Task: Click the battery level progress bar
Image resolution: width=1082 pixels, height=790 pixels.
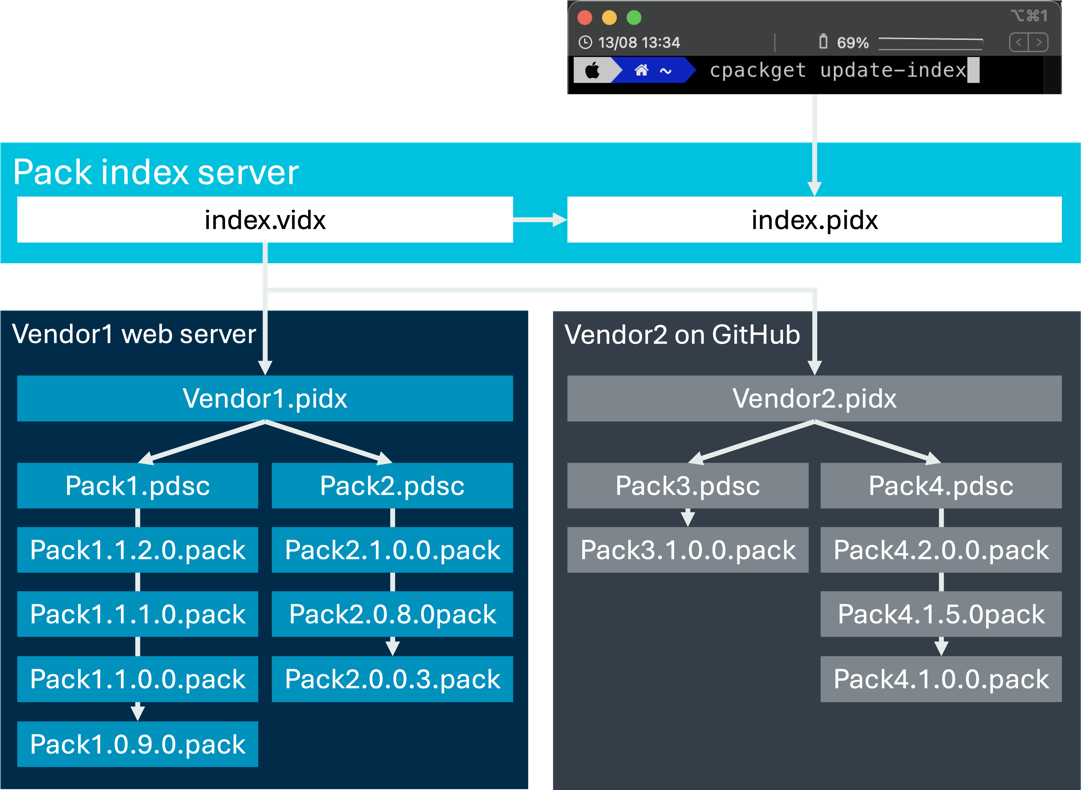Action: pos(930,43)
